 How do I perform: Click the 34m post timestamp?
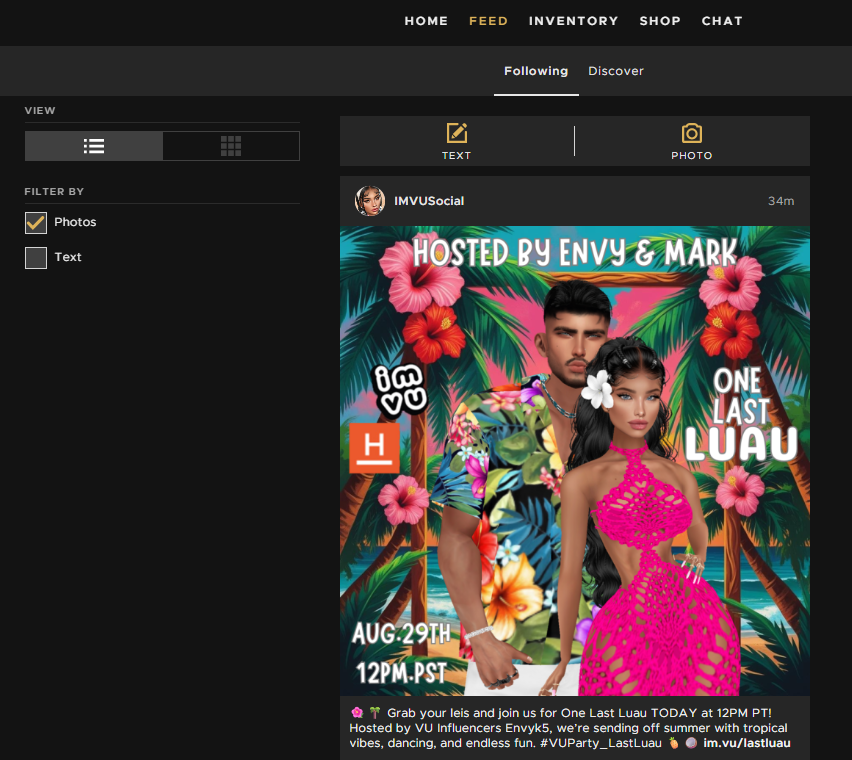pos(781,200)
